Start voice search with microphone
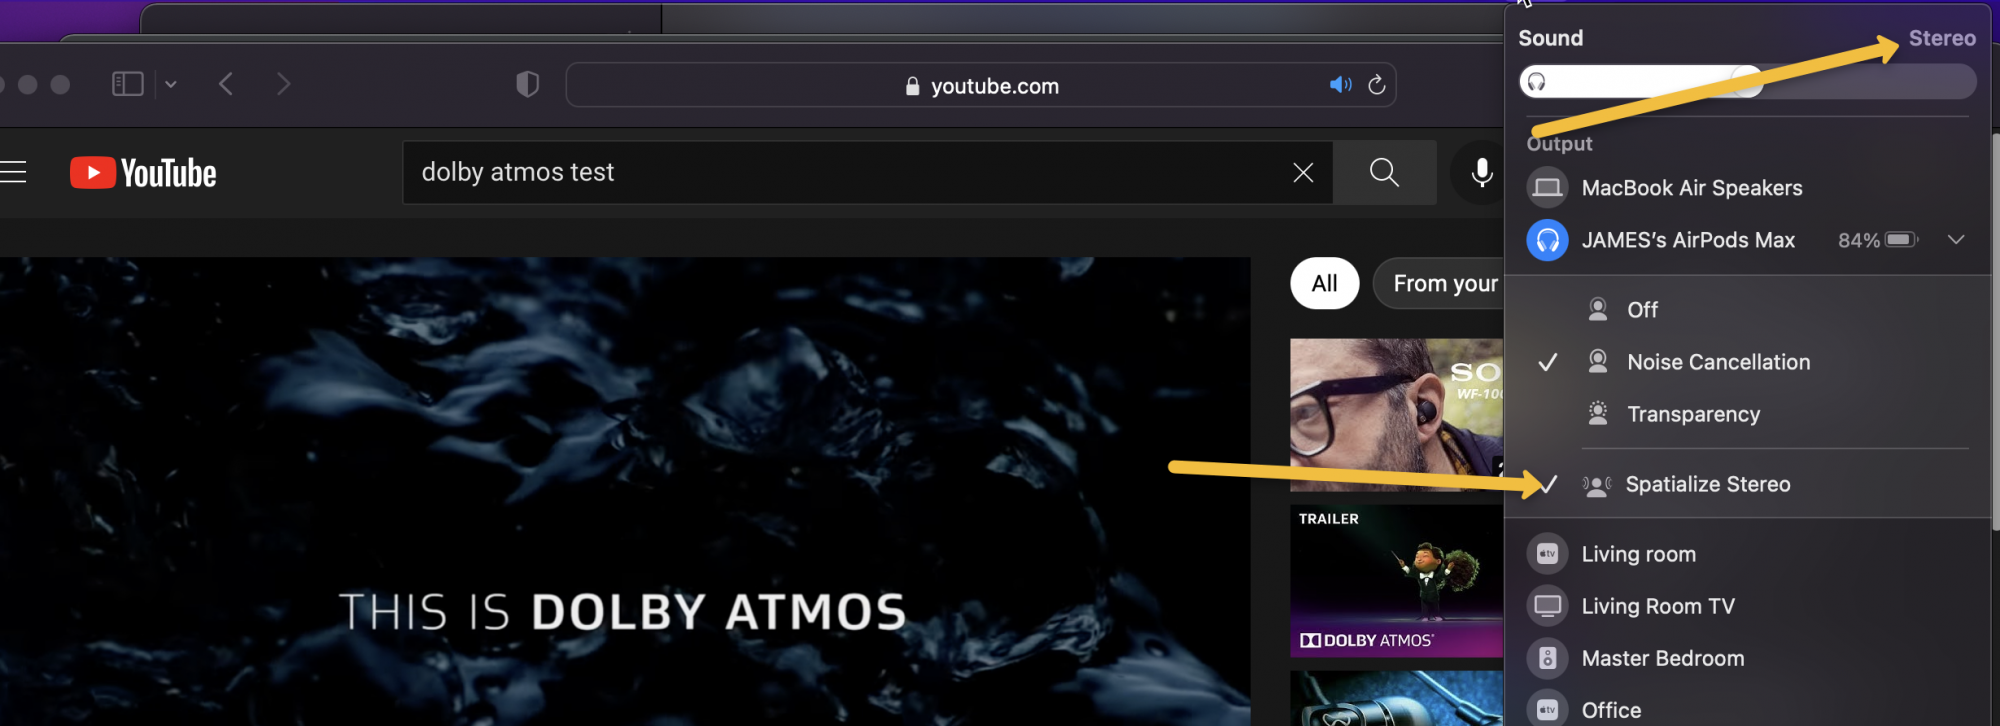The image size is (2000, 726). click(1482, 172)
